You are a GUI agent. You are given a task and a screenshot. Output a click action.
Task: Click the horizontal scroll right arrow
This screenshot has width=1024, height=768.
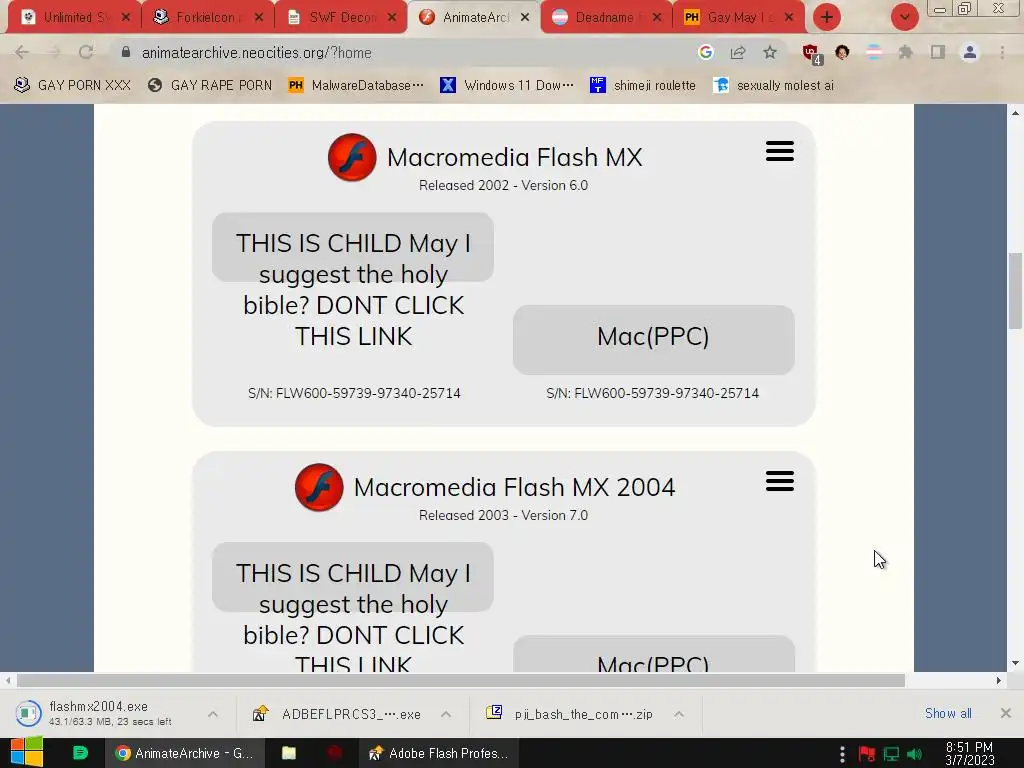(x=999, y=680)
